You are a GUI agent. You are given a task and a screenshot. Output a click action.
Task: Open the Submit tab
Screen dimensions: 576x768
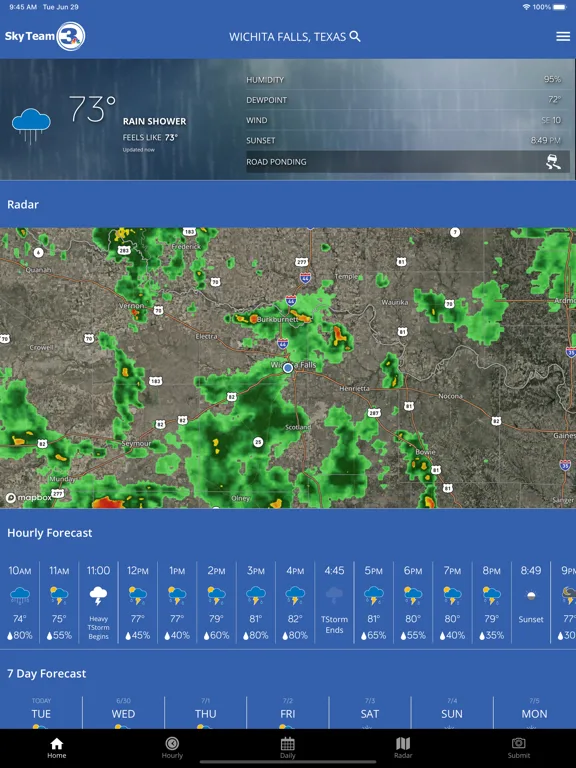[x=518, y=748]
